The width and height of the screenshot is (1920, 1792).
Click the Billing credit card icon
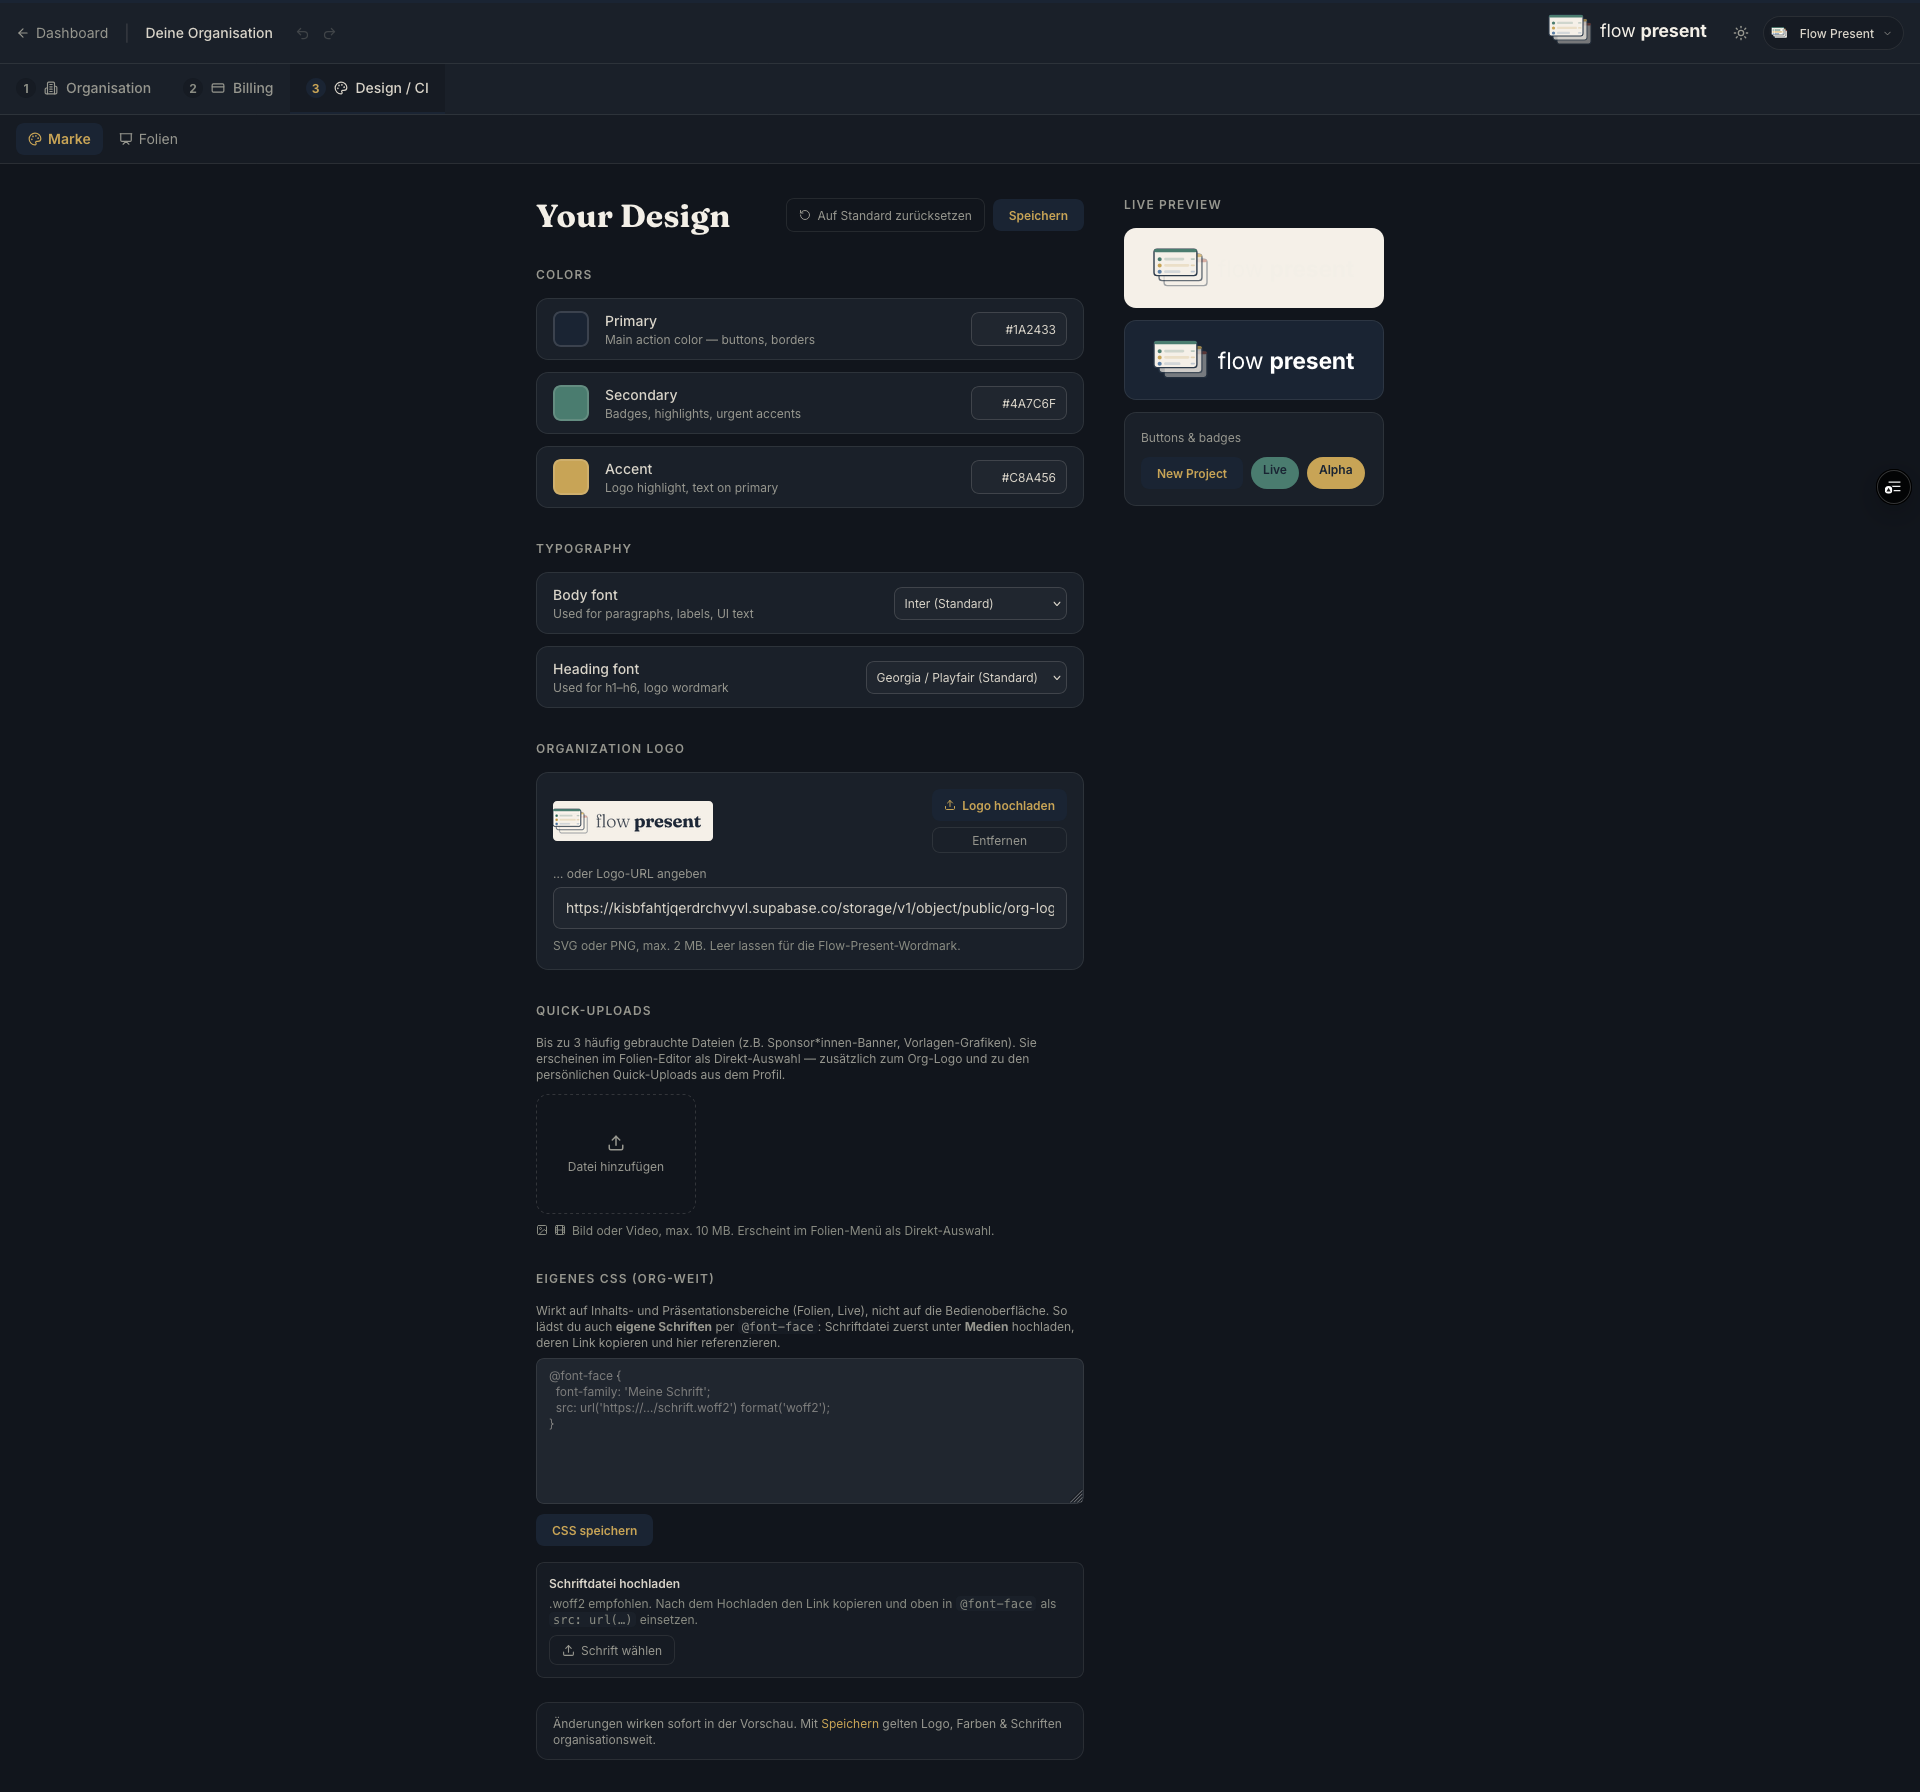pos(218,88)
